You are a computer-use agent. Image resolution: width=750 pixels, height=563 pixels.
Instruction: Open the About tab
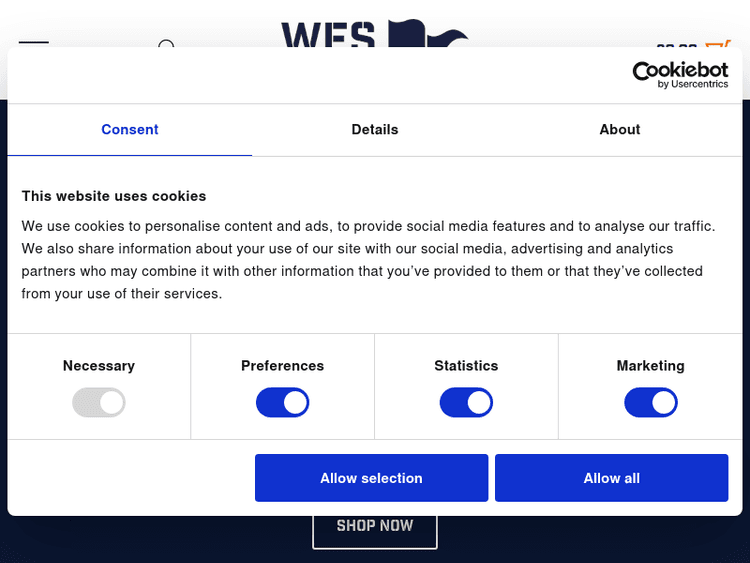pos(620,130)
